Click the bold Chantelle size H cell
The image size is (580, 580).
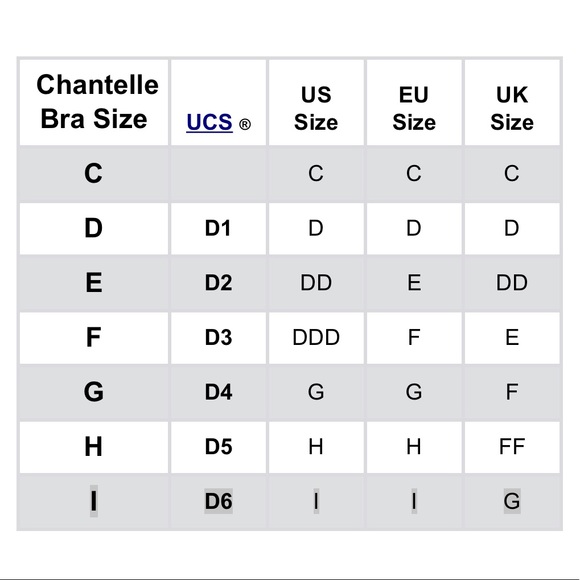94,447
